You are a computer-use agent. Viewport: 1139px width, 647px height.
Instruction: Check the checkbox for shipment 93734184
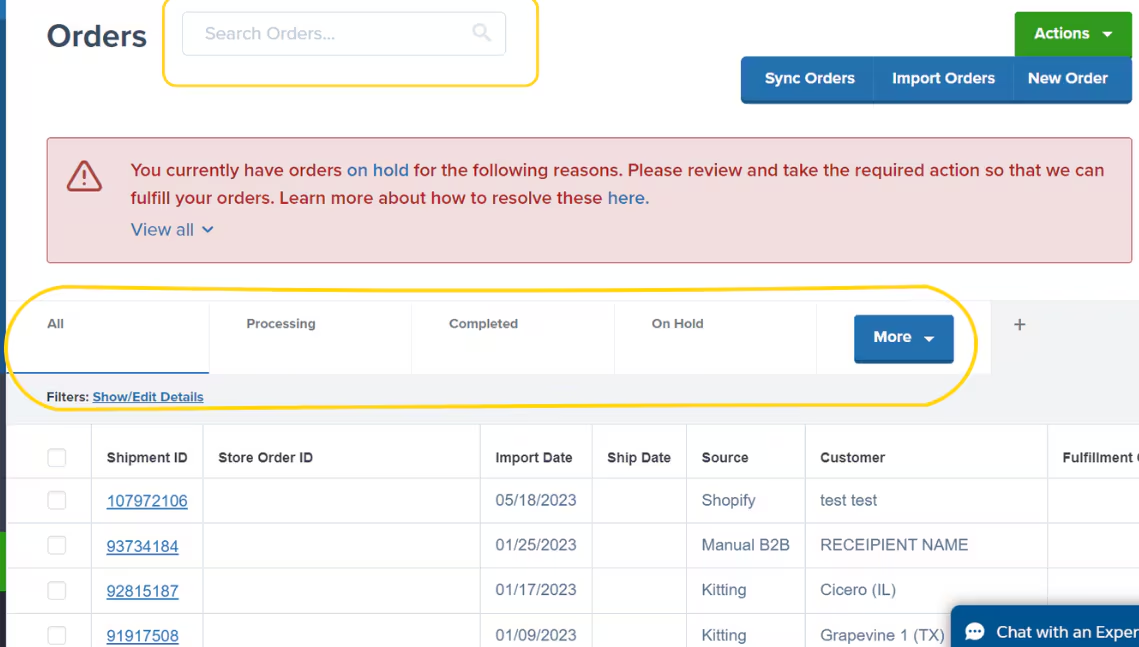[57, 545]
